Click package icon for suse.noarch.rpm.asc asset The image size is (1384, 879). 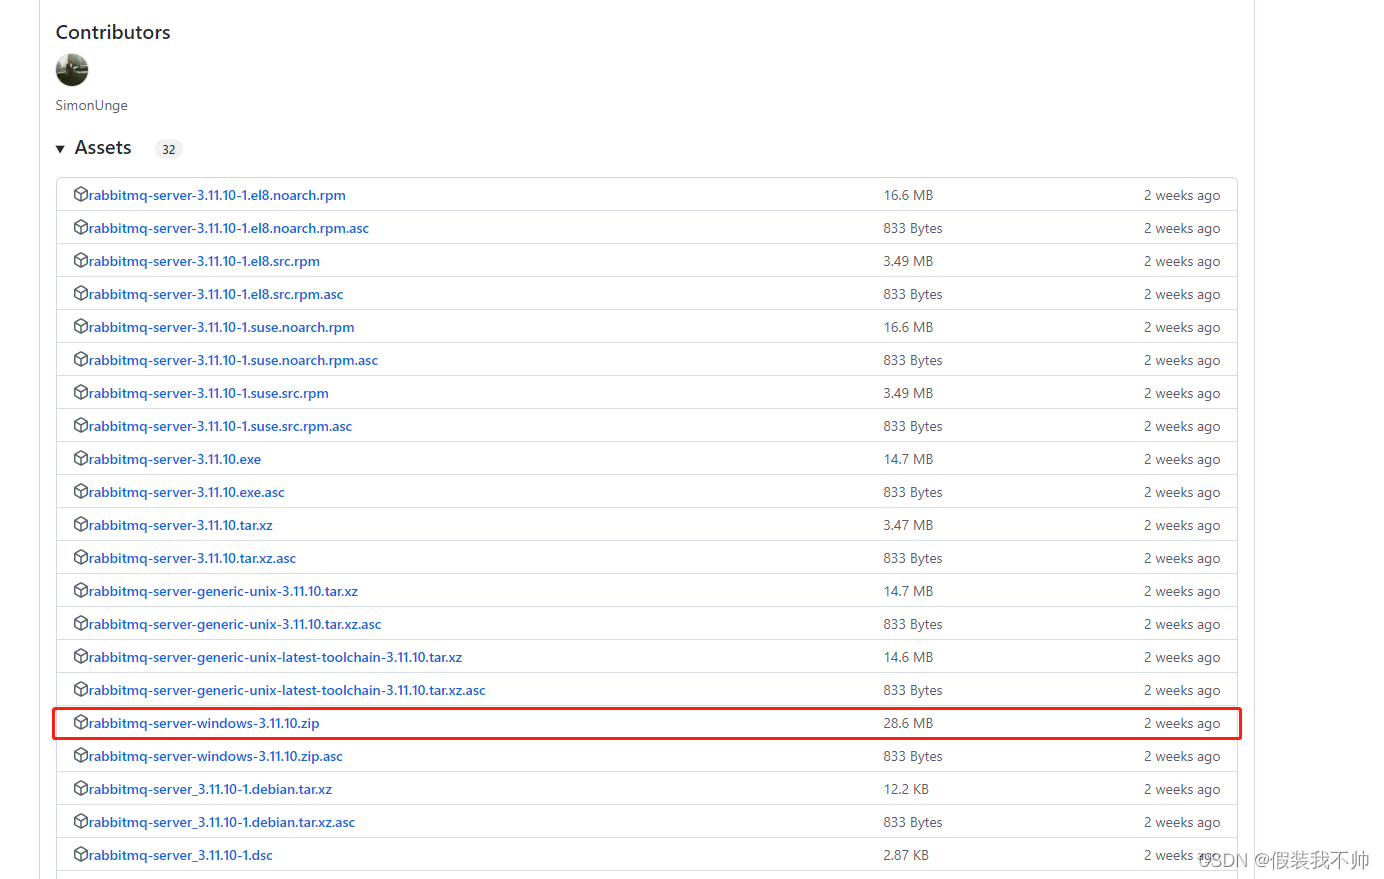(81, 359)
